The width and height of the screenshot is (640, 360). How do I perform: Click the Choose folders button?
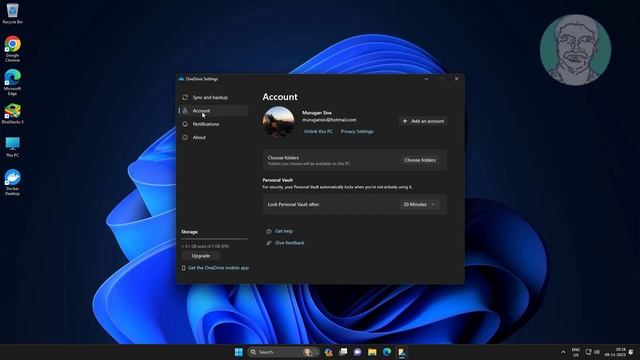[x=420, y=160]
